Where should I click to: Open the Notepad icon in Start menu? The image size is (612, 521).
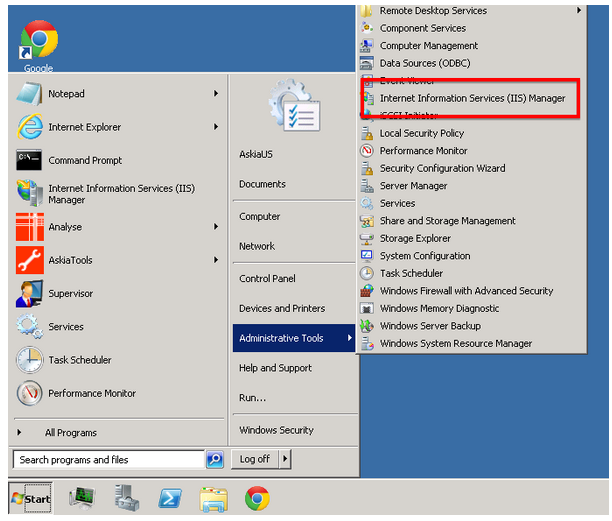tap(29, 94)
